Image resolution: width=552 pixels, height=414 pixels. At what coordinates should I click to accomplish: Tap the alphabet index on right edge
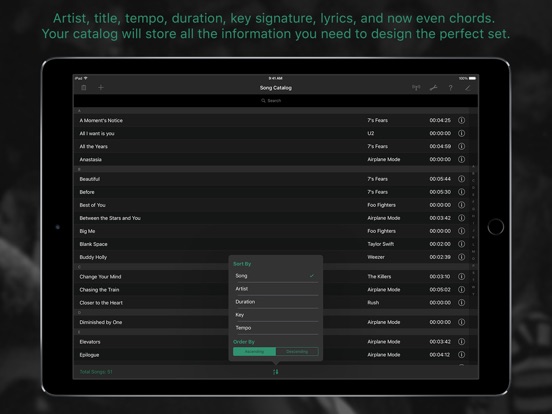click(473, 230)
